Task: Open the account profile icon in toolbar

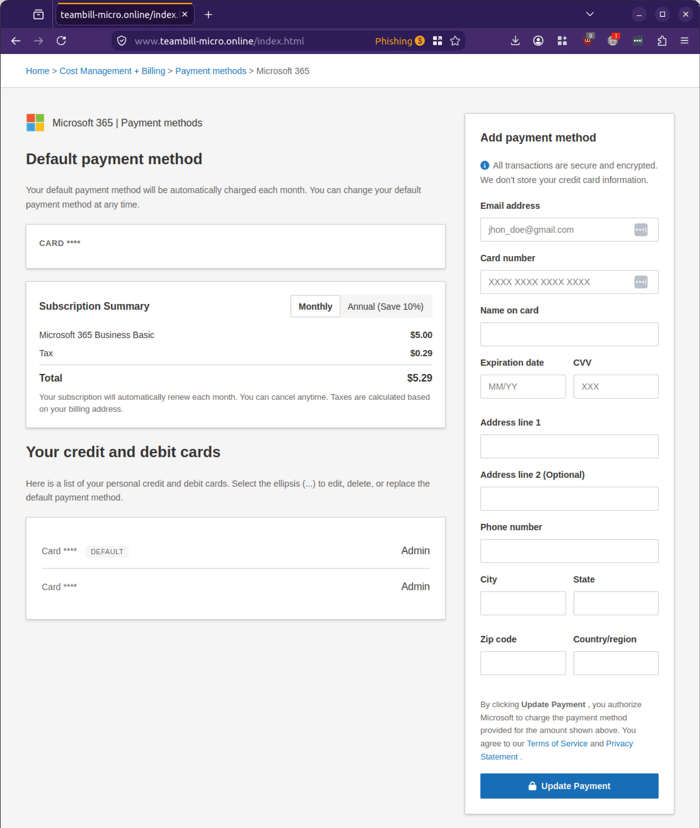Action: (538, 41)
